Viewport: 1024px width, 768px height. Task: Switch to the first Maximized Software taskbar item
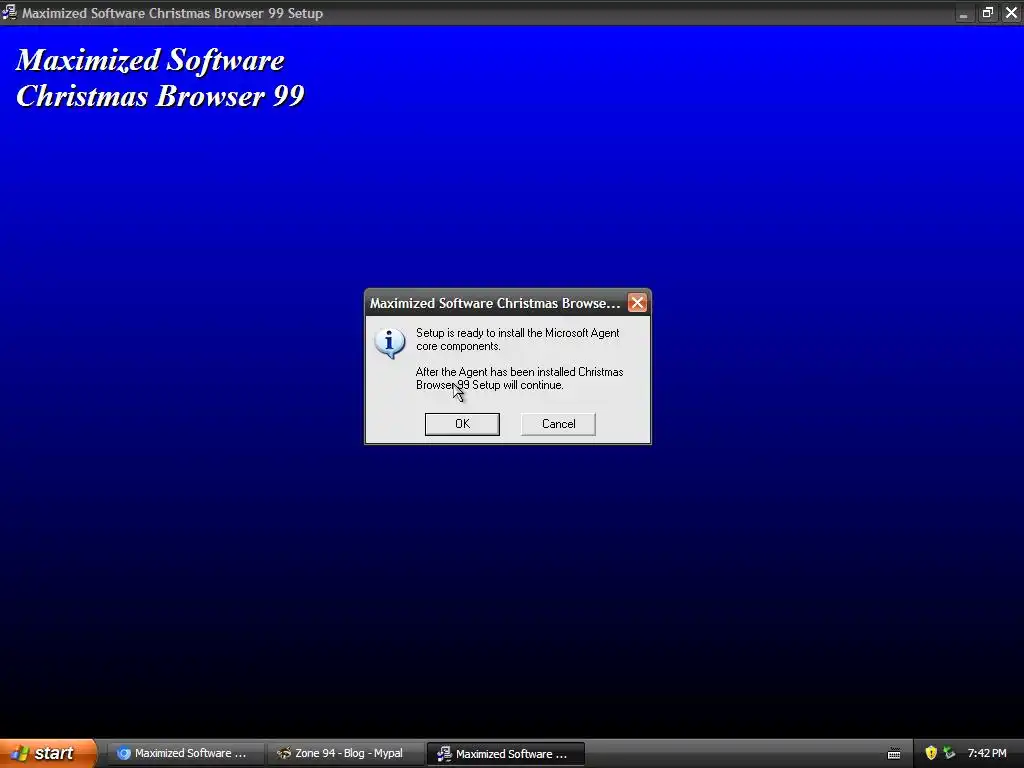[185, 753]
